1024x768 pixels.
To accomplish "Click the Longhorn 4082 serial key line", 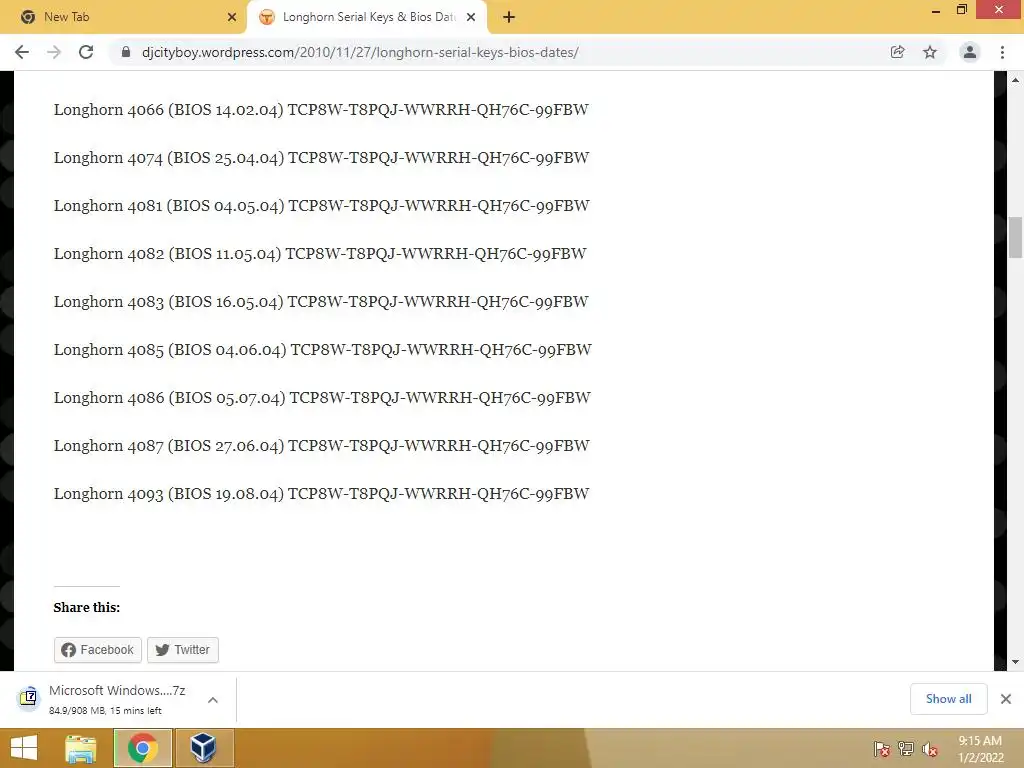I will coord(320,253).
